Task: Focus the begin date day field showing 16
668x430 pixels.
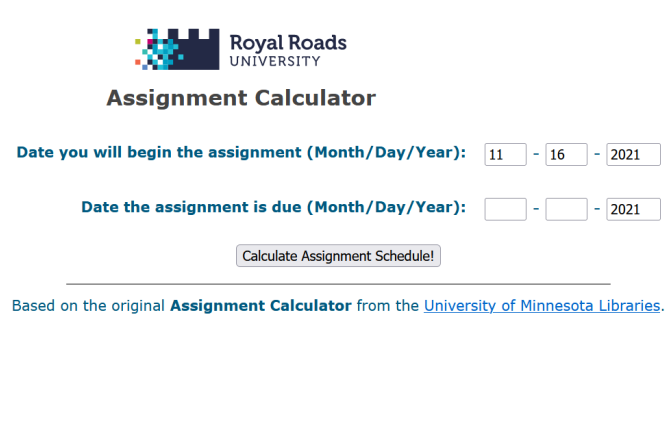Action: [566, 154]
